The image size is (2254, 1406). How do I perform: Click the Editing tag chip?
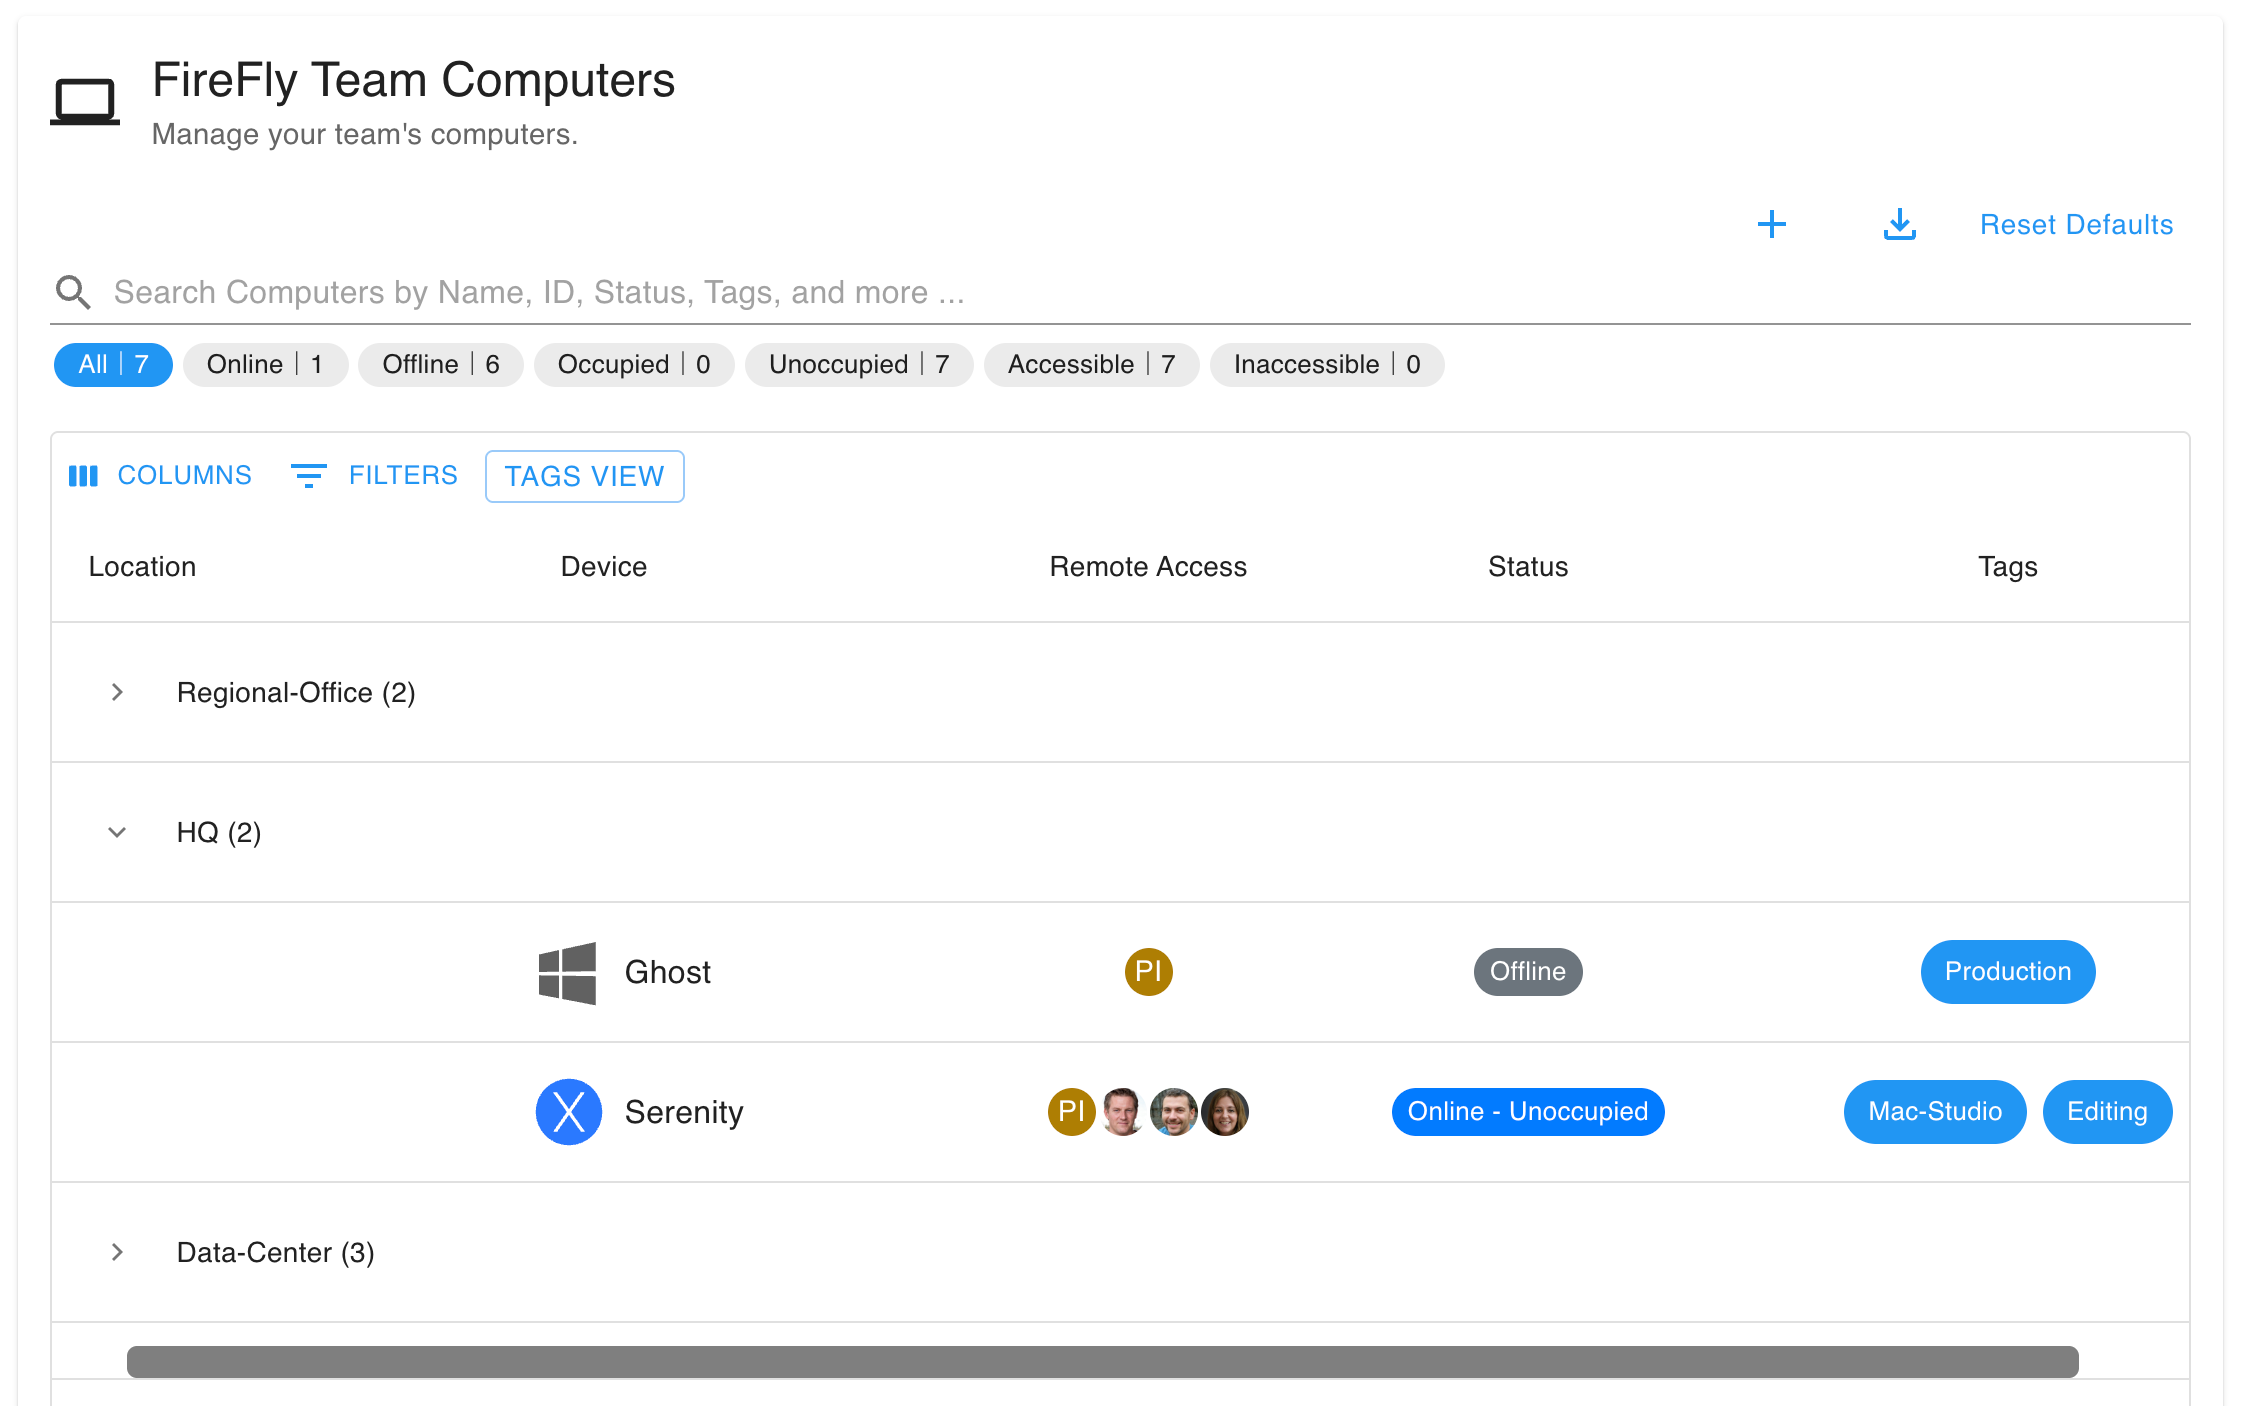click(2107, 1112)
